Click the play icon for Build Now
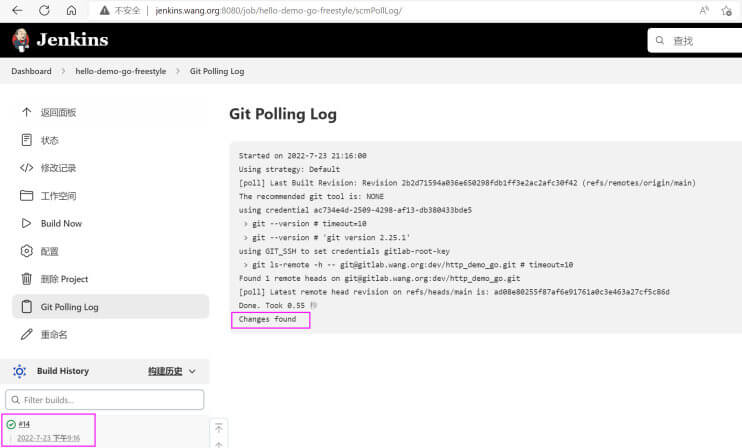Viewport: 742px width, 448px height. (26, 223)
